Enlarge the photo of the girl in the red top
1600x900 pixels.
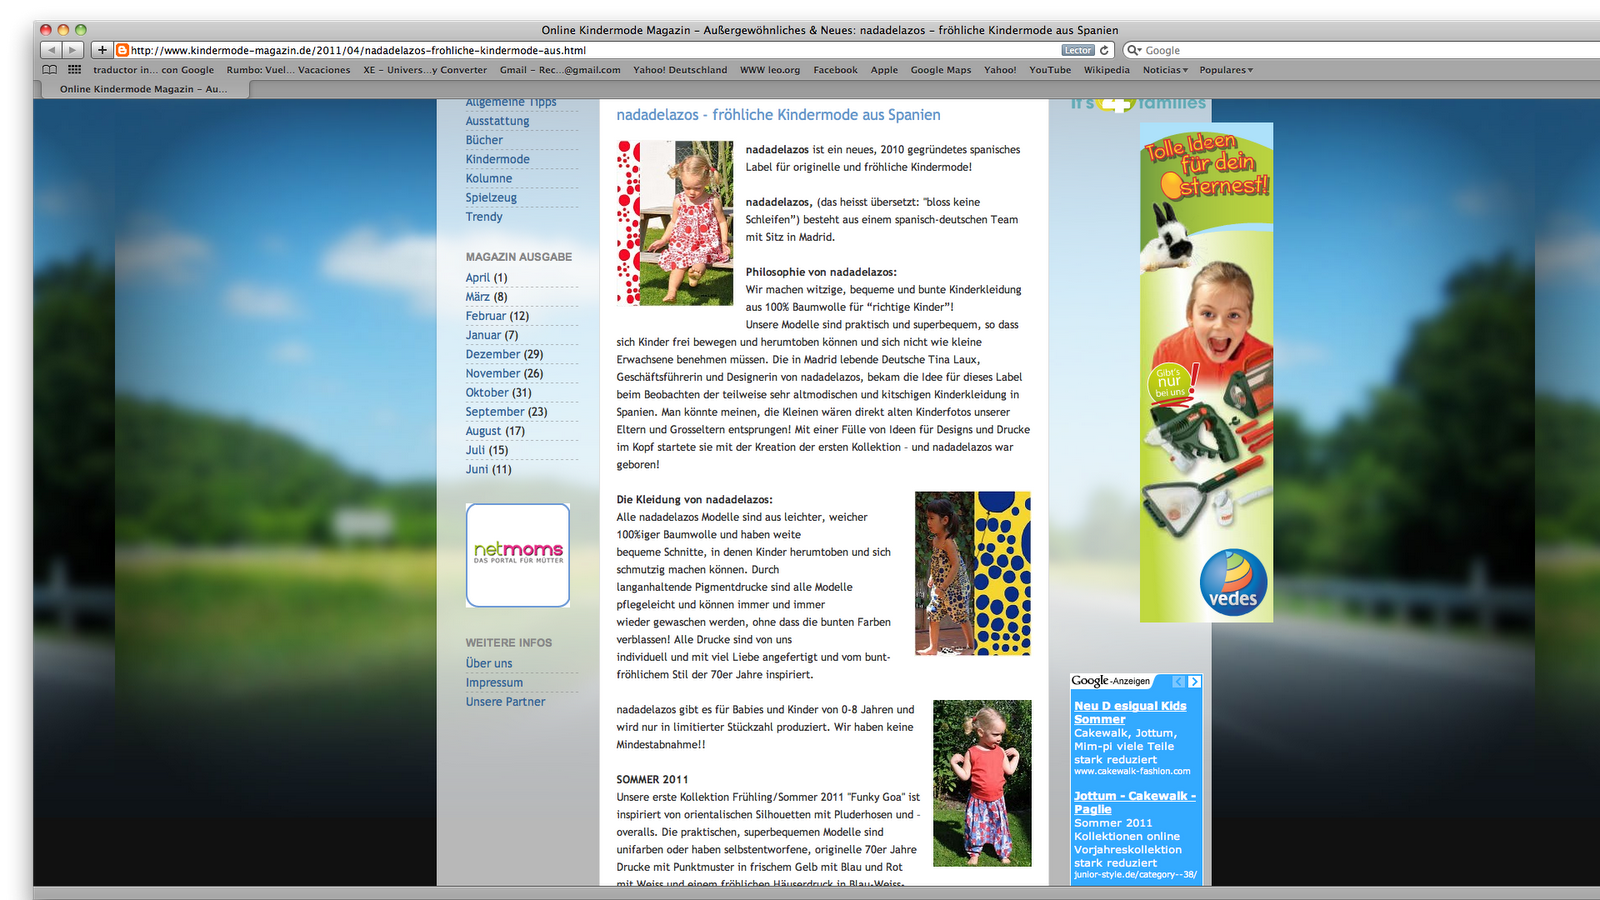(982, 783)
